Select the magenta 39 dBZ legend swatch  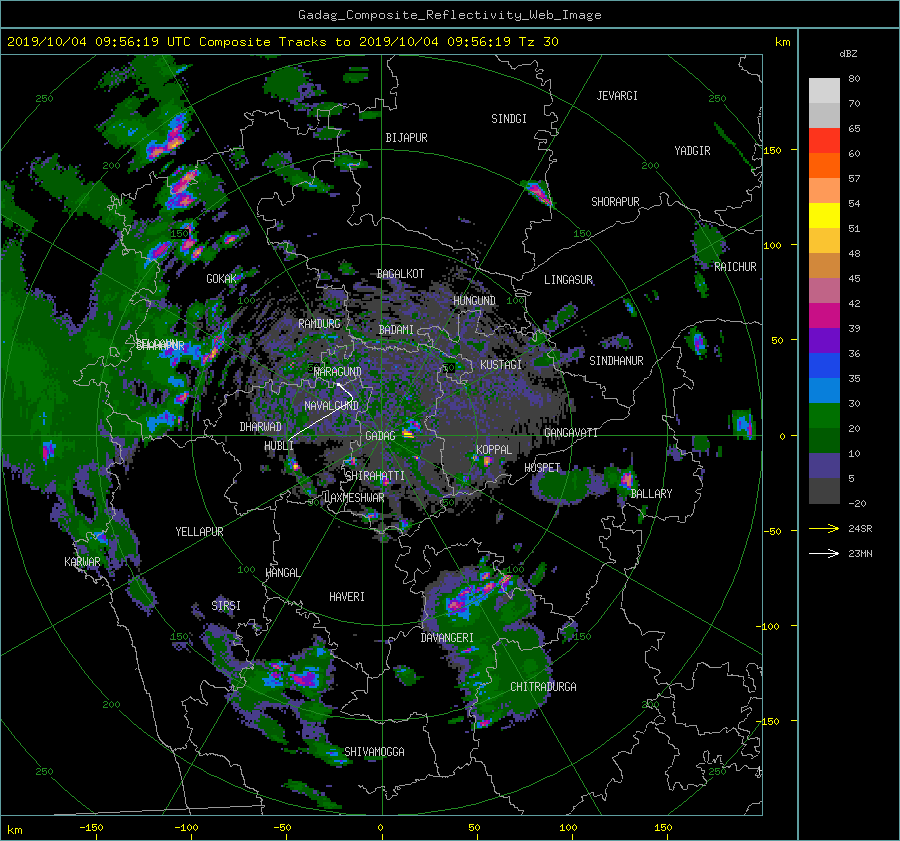coord(824,315)
